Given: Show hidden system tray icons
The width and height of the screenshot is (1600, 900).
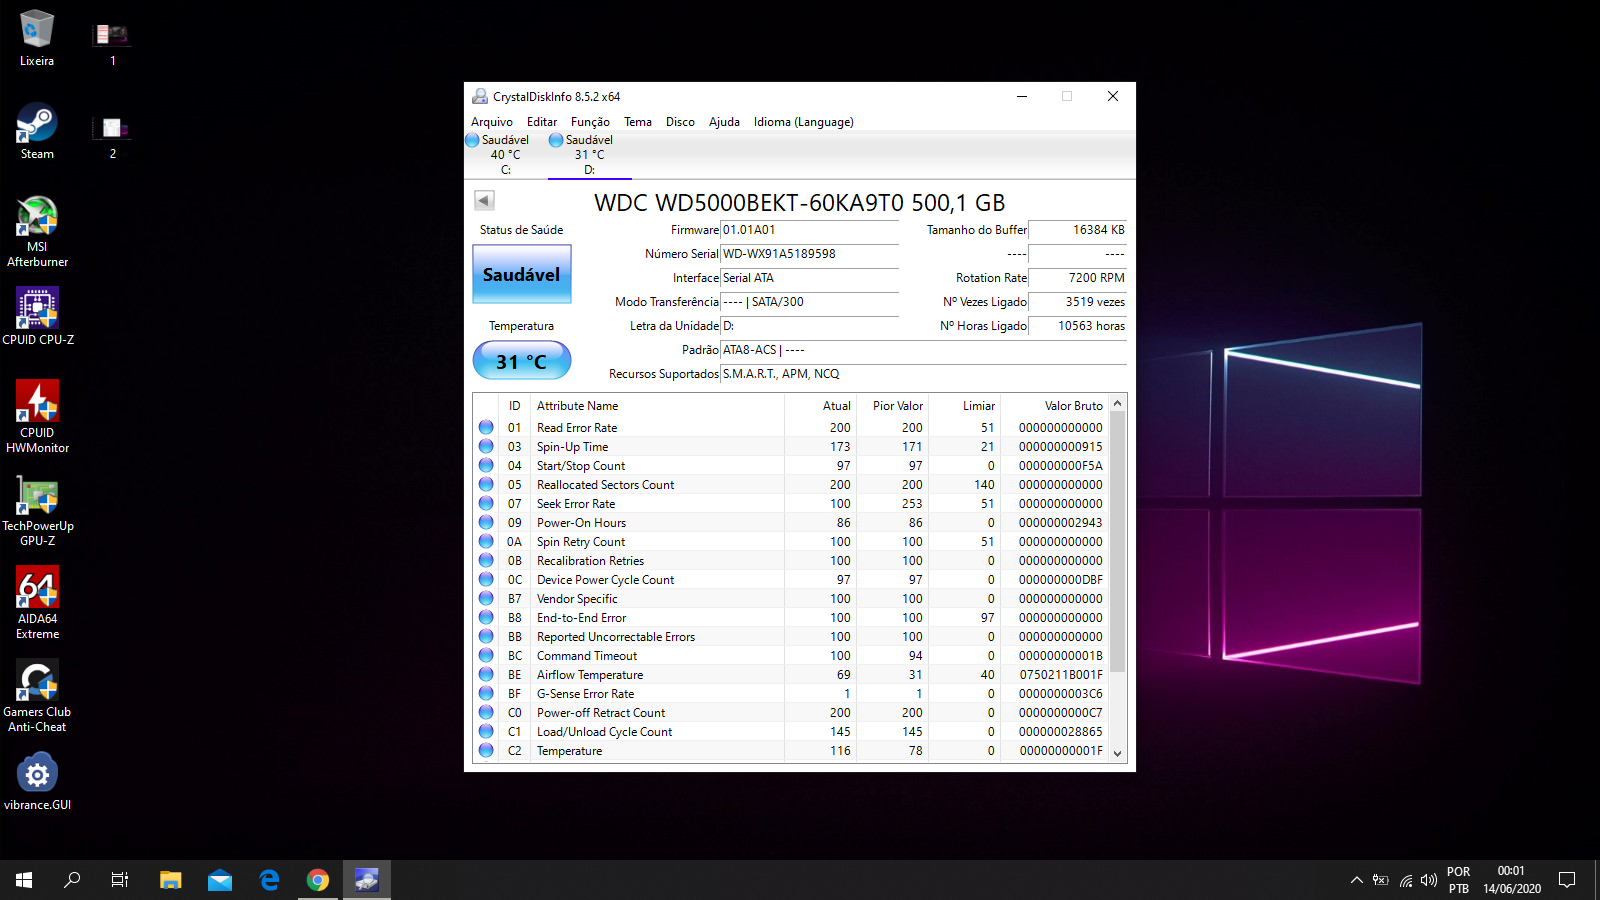Looking at the screenshot, I should click(1357, 880).
